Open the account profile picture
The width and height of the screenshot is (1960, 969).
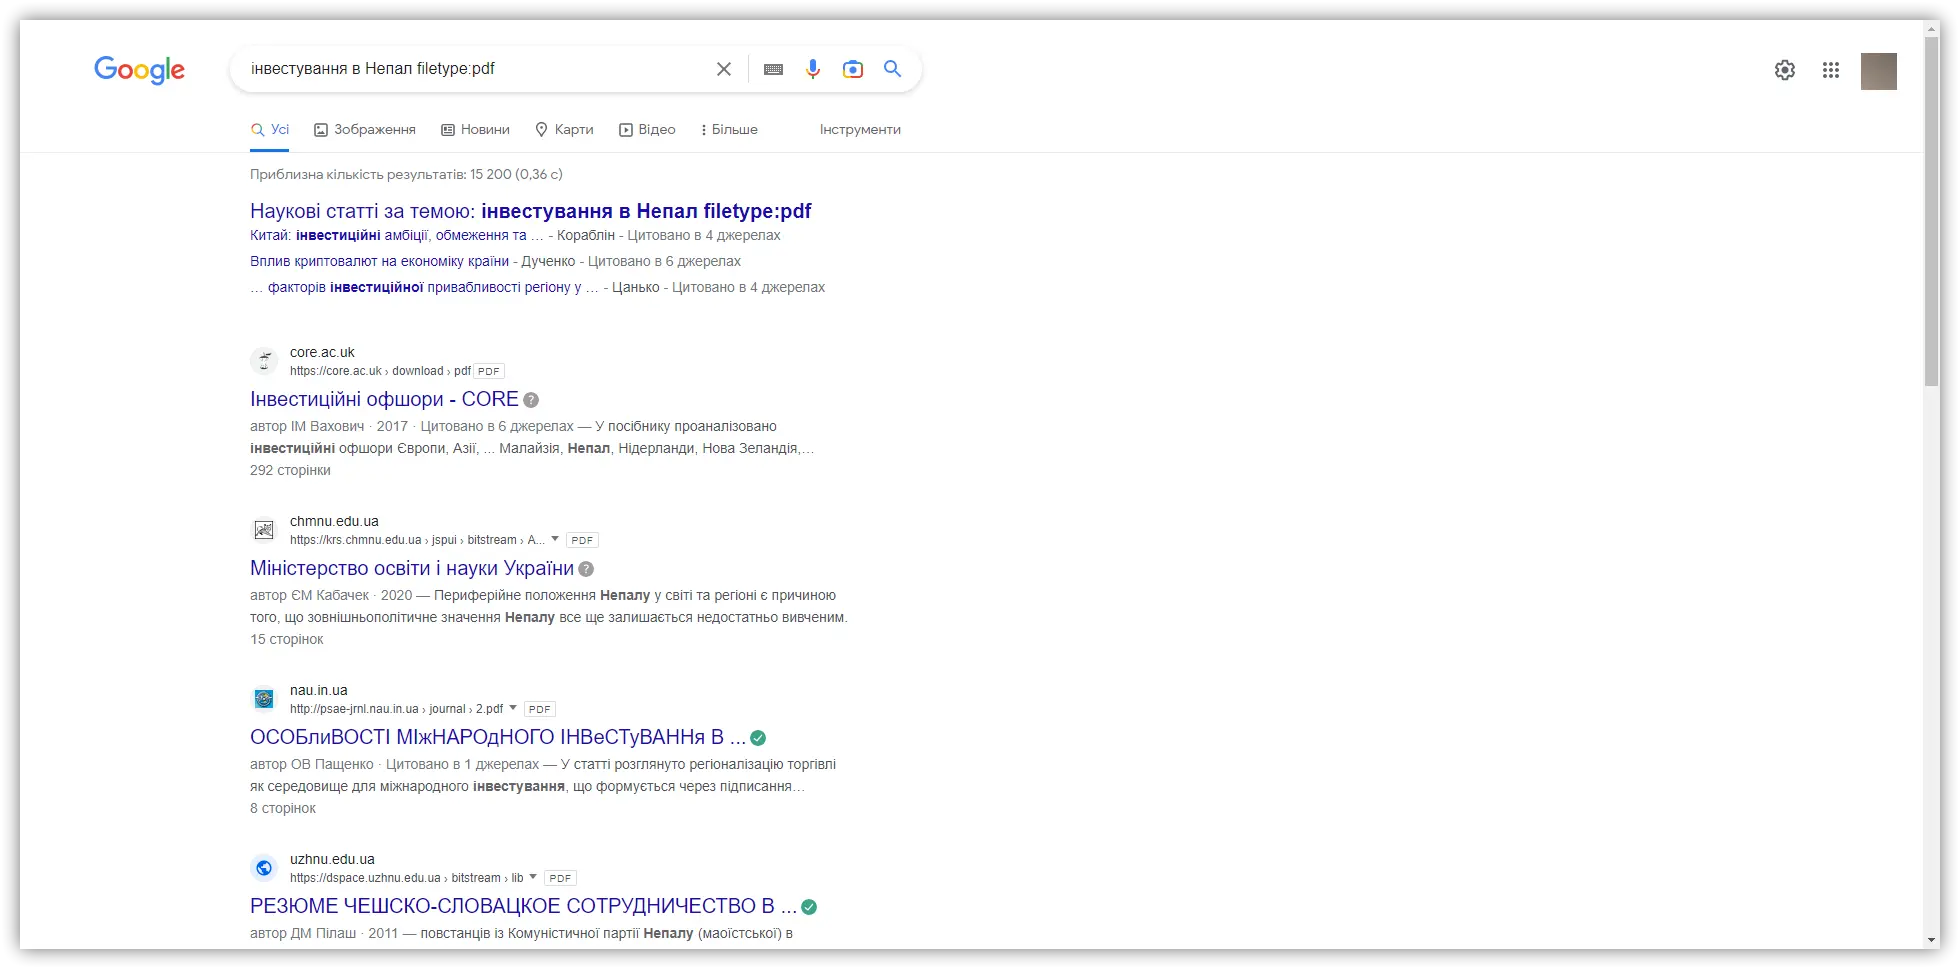click(1879, 71)
